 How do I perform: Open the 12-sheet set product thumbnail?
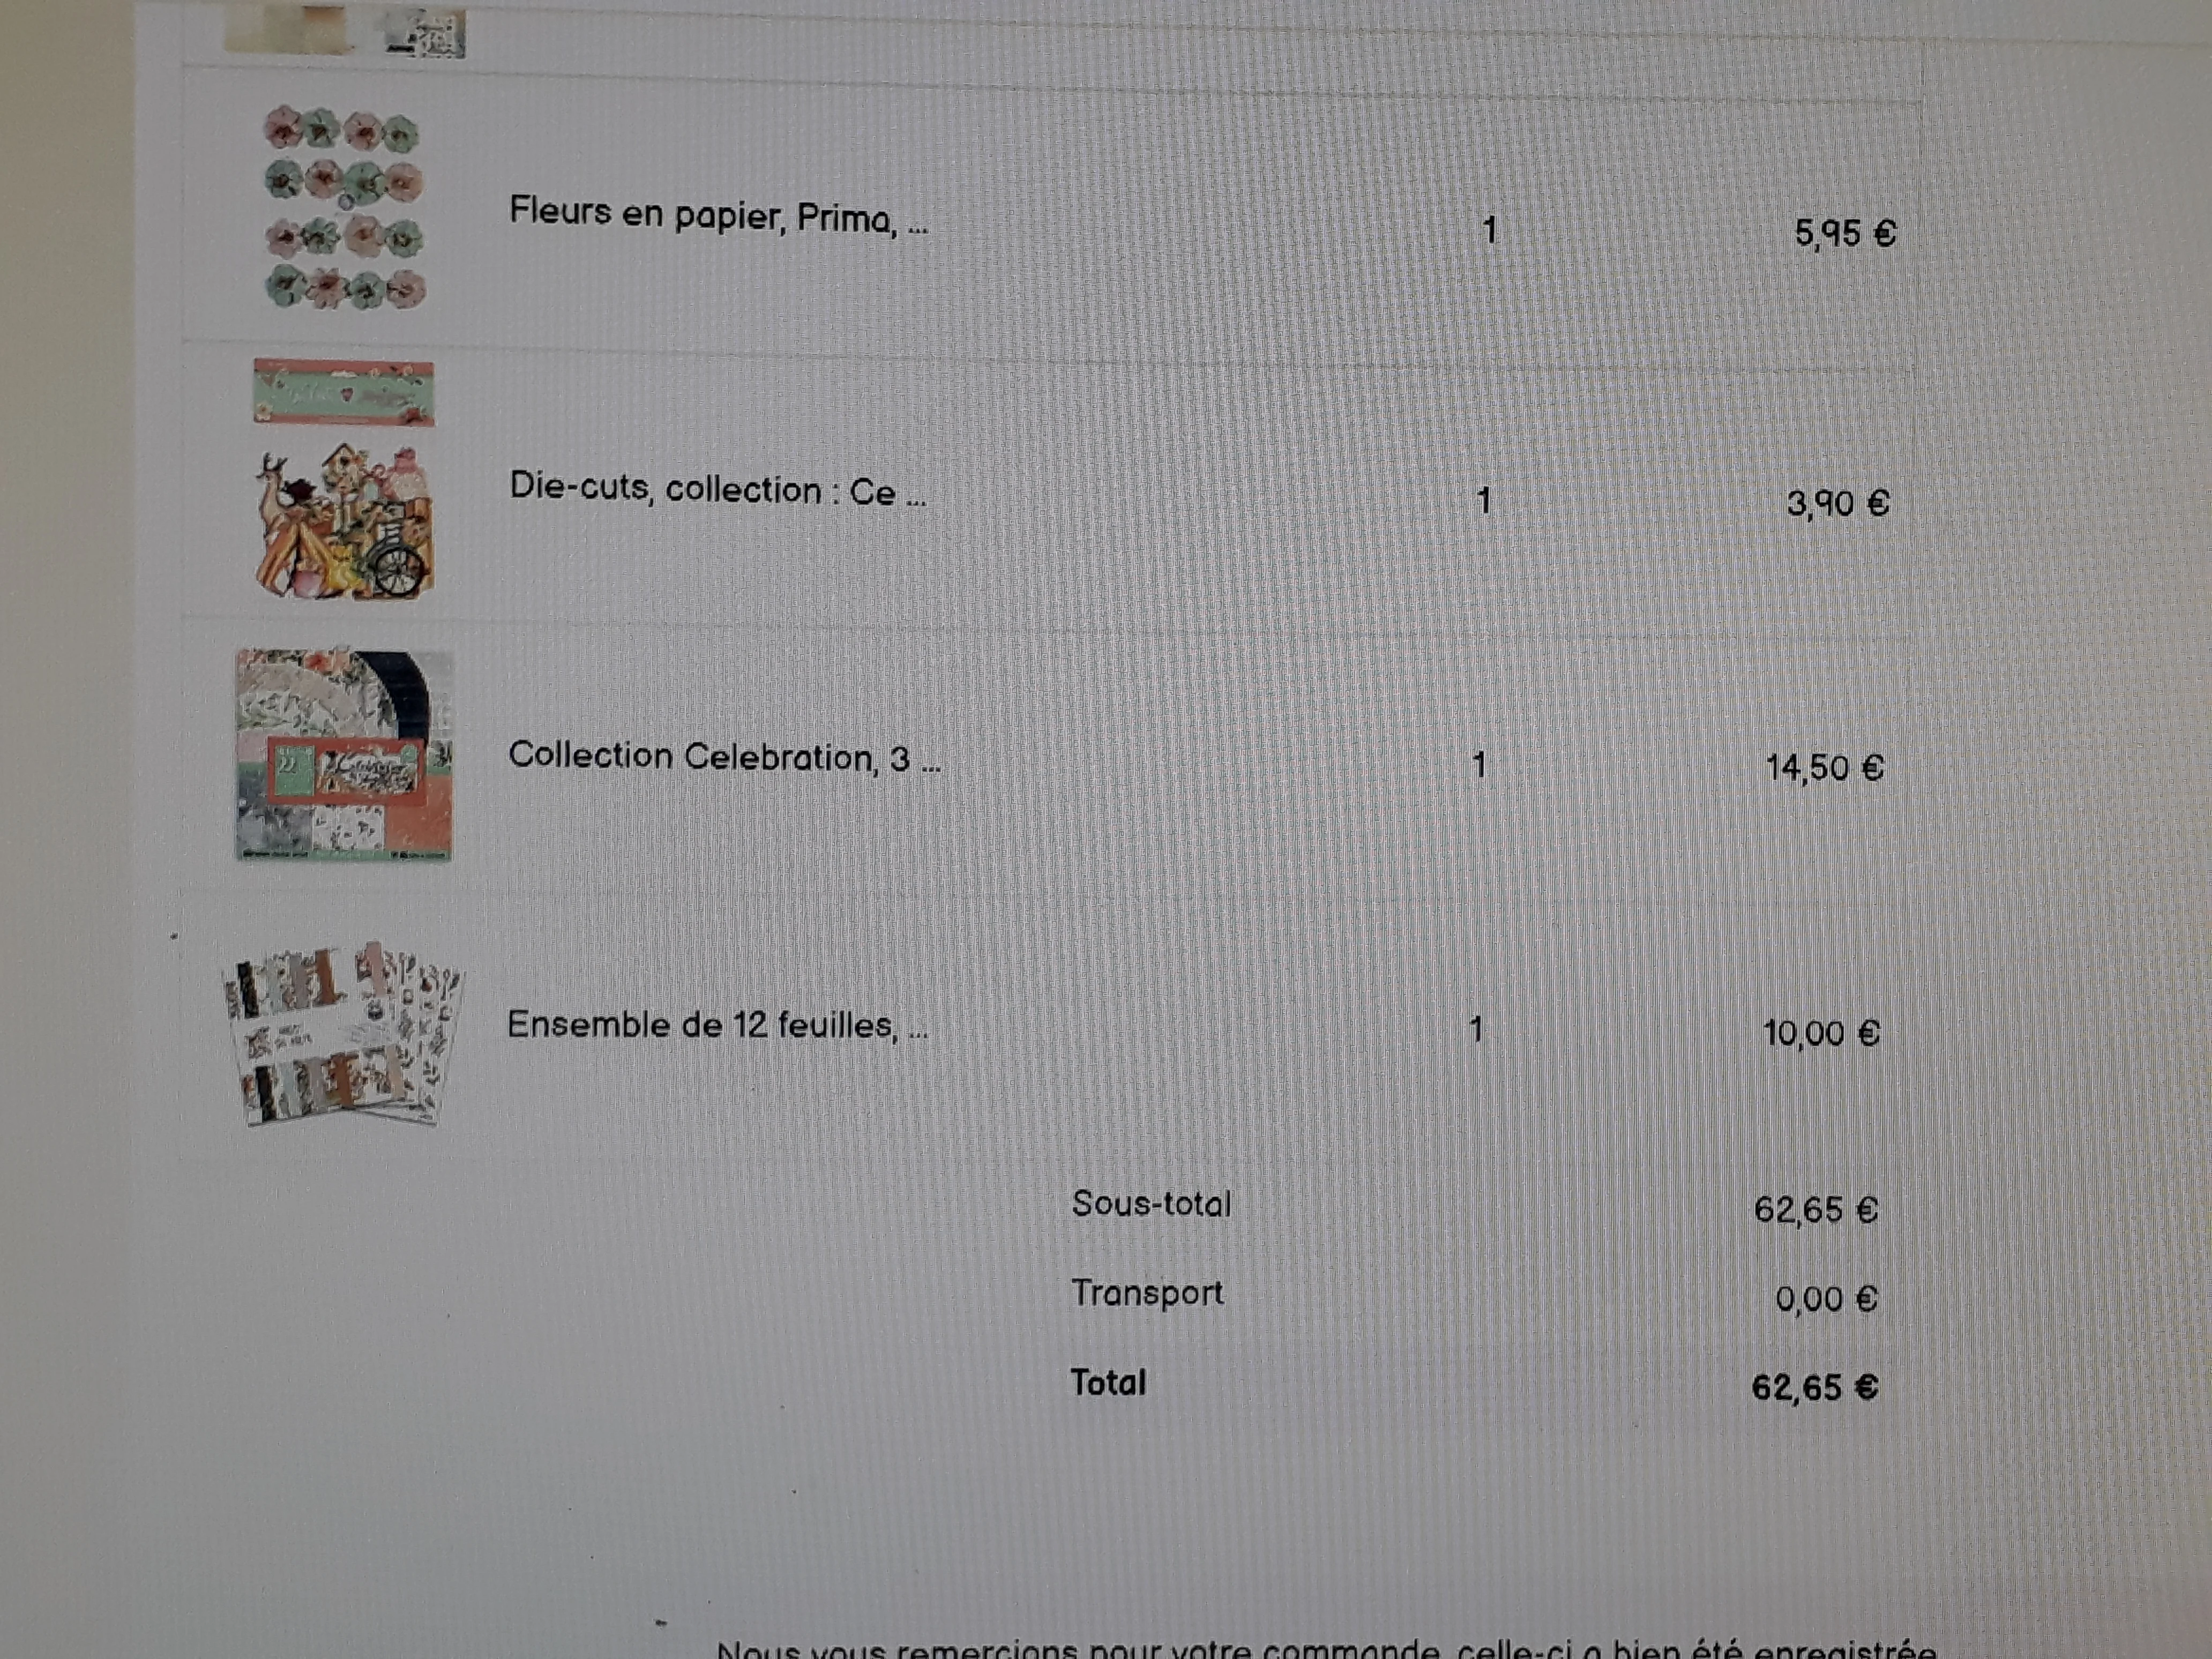pos(343,1034)
